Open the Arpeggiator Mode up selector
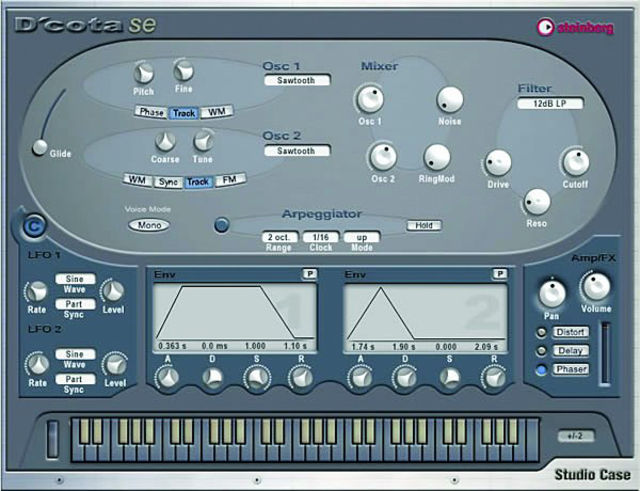The image size is (640, 491). coord(362,237)
